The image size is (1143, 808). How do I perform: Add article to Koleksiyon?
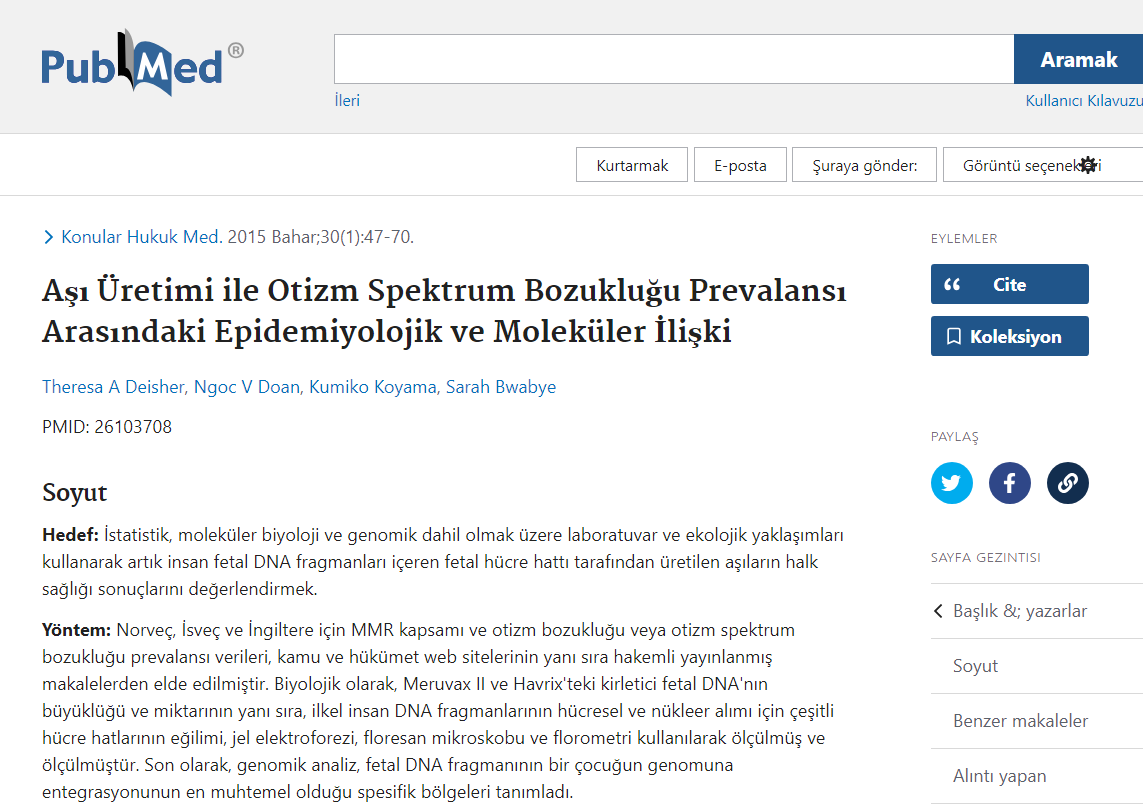tap(1009, 336)
